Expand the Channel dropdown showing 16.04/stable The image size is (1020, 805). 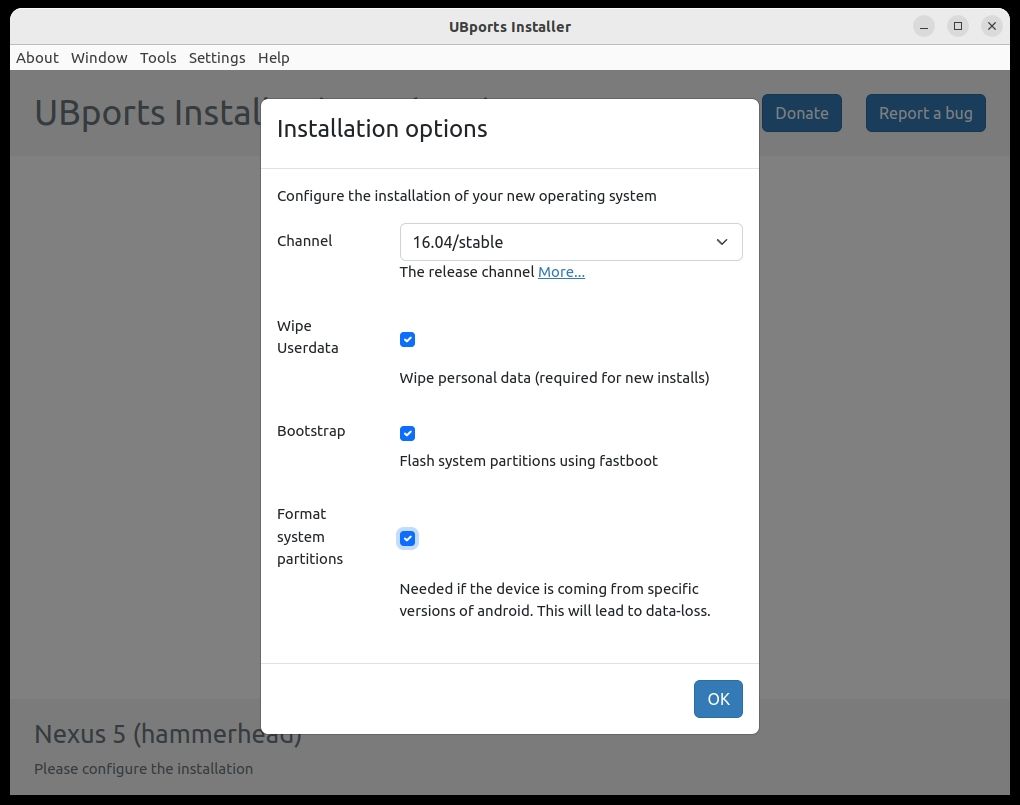point(570,242)
